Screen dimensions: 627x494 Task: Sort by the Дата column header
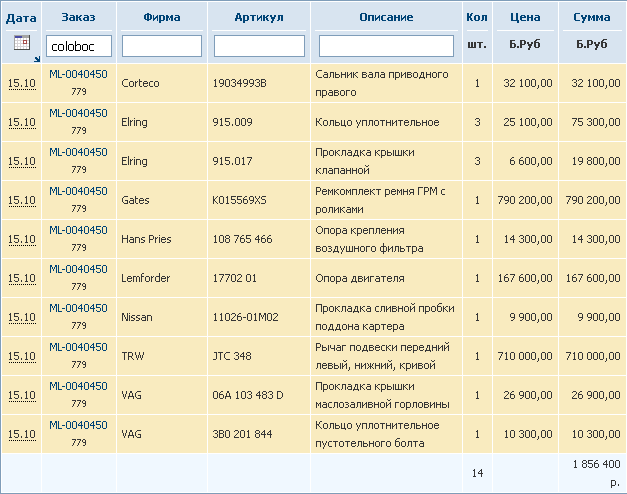coord(21,18)
